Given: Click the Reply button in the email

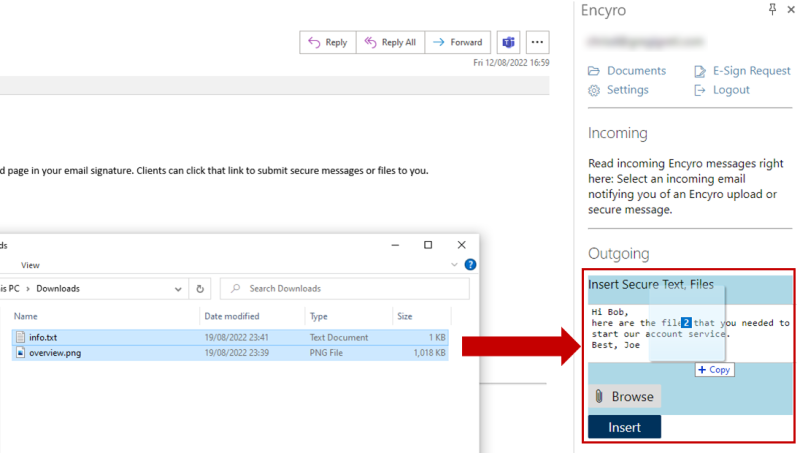Looking at the screenshot, I should (x=328, y=42).
